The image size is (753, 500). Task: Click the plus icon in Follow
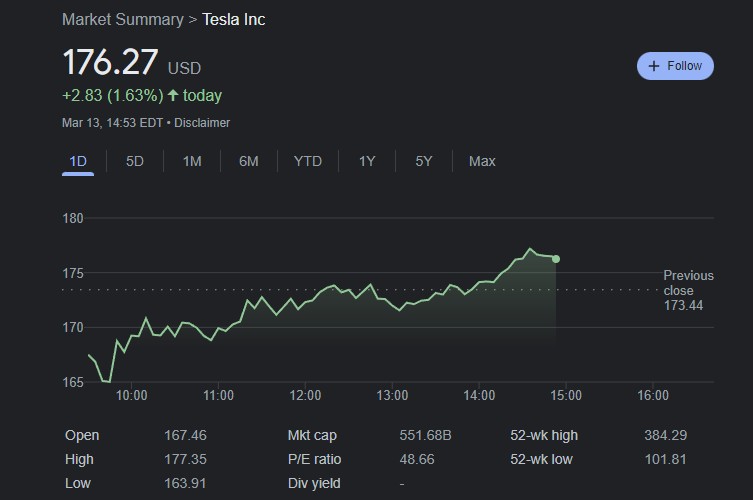coord(654,66)
